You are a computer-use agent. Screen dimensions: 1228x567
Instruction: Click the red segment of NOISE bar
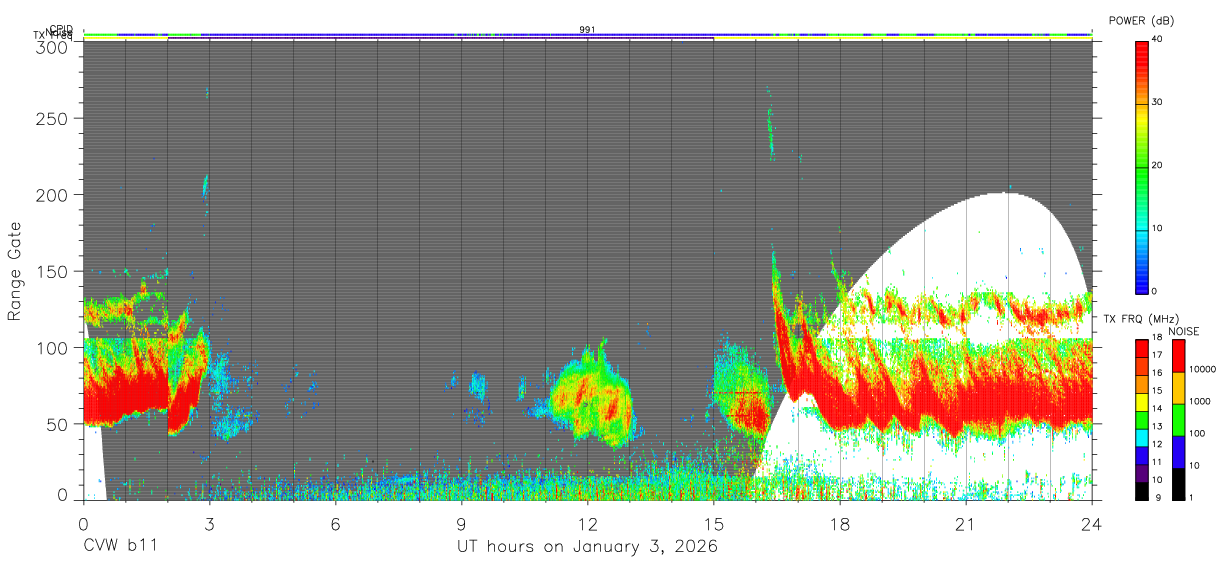[1177, 356]
